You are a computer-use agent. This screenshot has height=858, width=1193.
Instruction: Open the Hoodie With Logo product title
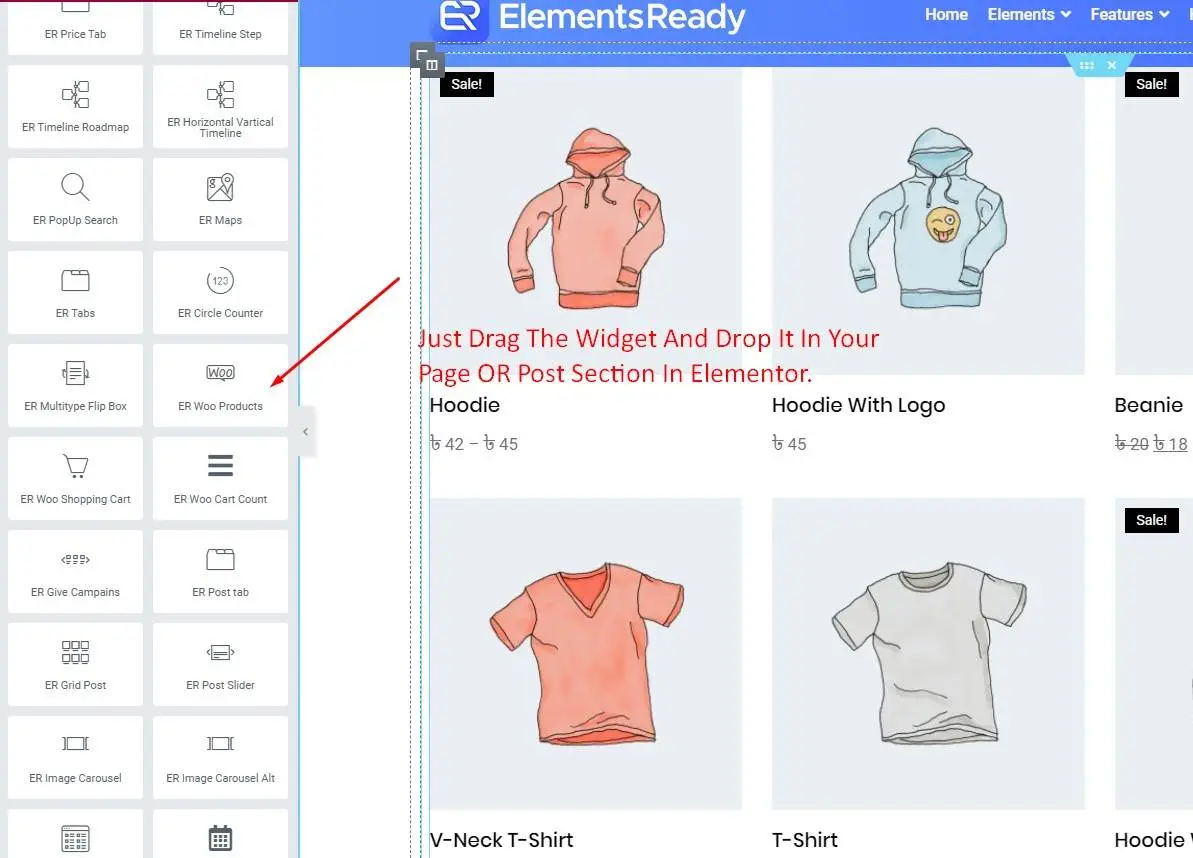point(858,405)
